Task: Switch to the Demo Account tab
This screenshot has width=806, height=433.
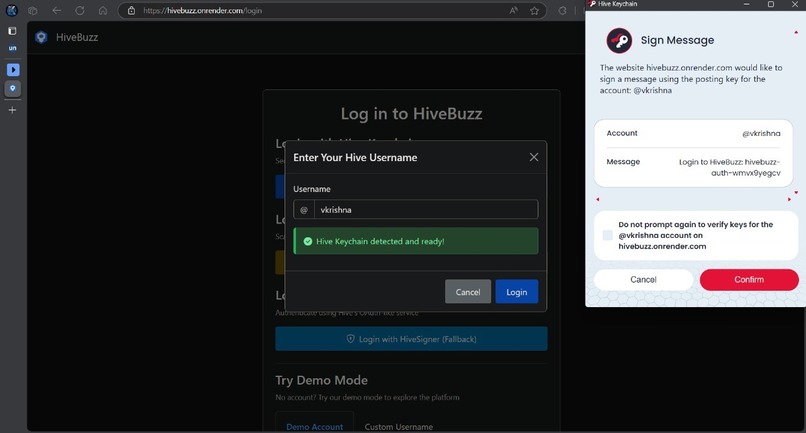Action: coord(315,426)
